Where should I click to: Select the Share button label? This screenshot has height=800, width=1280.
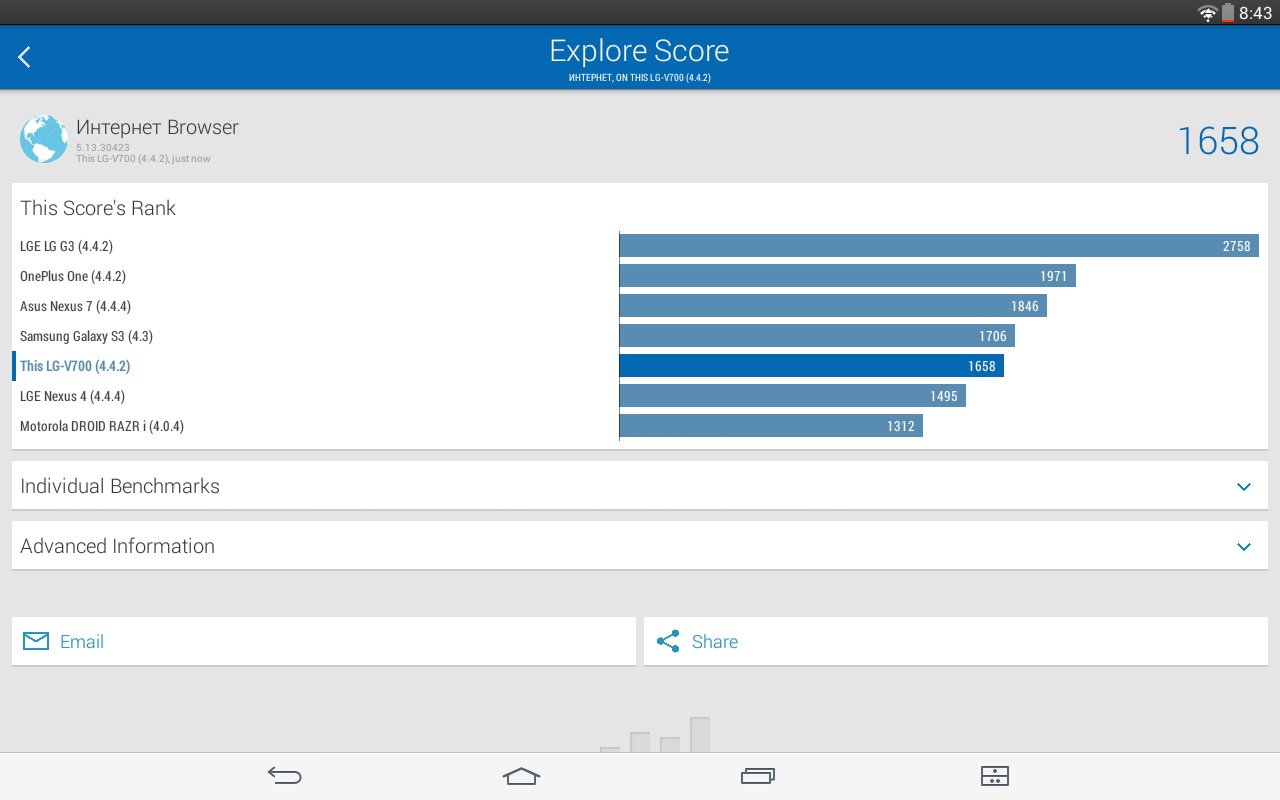click(x=715, y=642)
